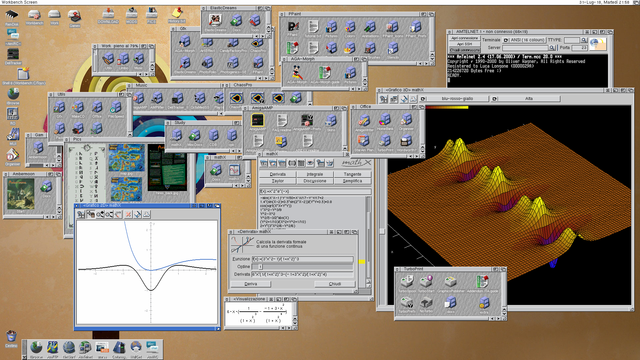Click the search icon beside the Server field
This screenshot has width=640, height=360.
(x=552, y=48)
